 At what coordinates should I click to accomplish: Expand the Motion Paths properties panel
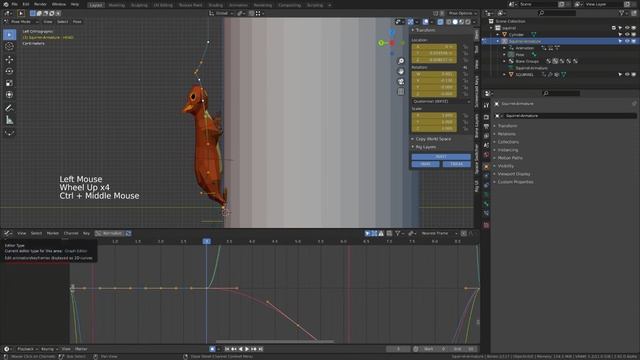pyautogui.click(x=509, y=158)
